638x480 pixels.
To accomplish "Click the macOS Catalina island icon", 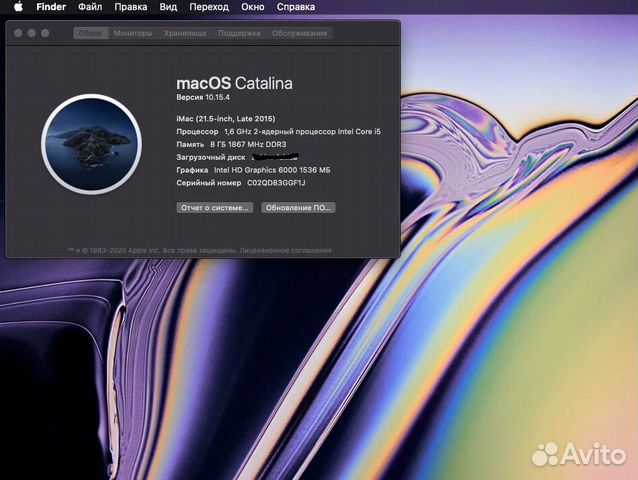I will (x=92, y=144).
